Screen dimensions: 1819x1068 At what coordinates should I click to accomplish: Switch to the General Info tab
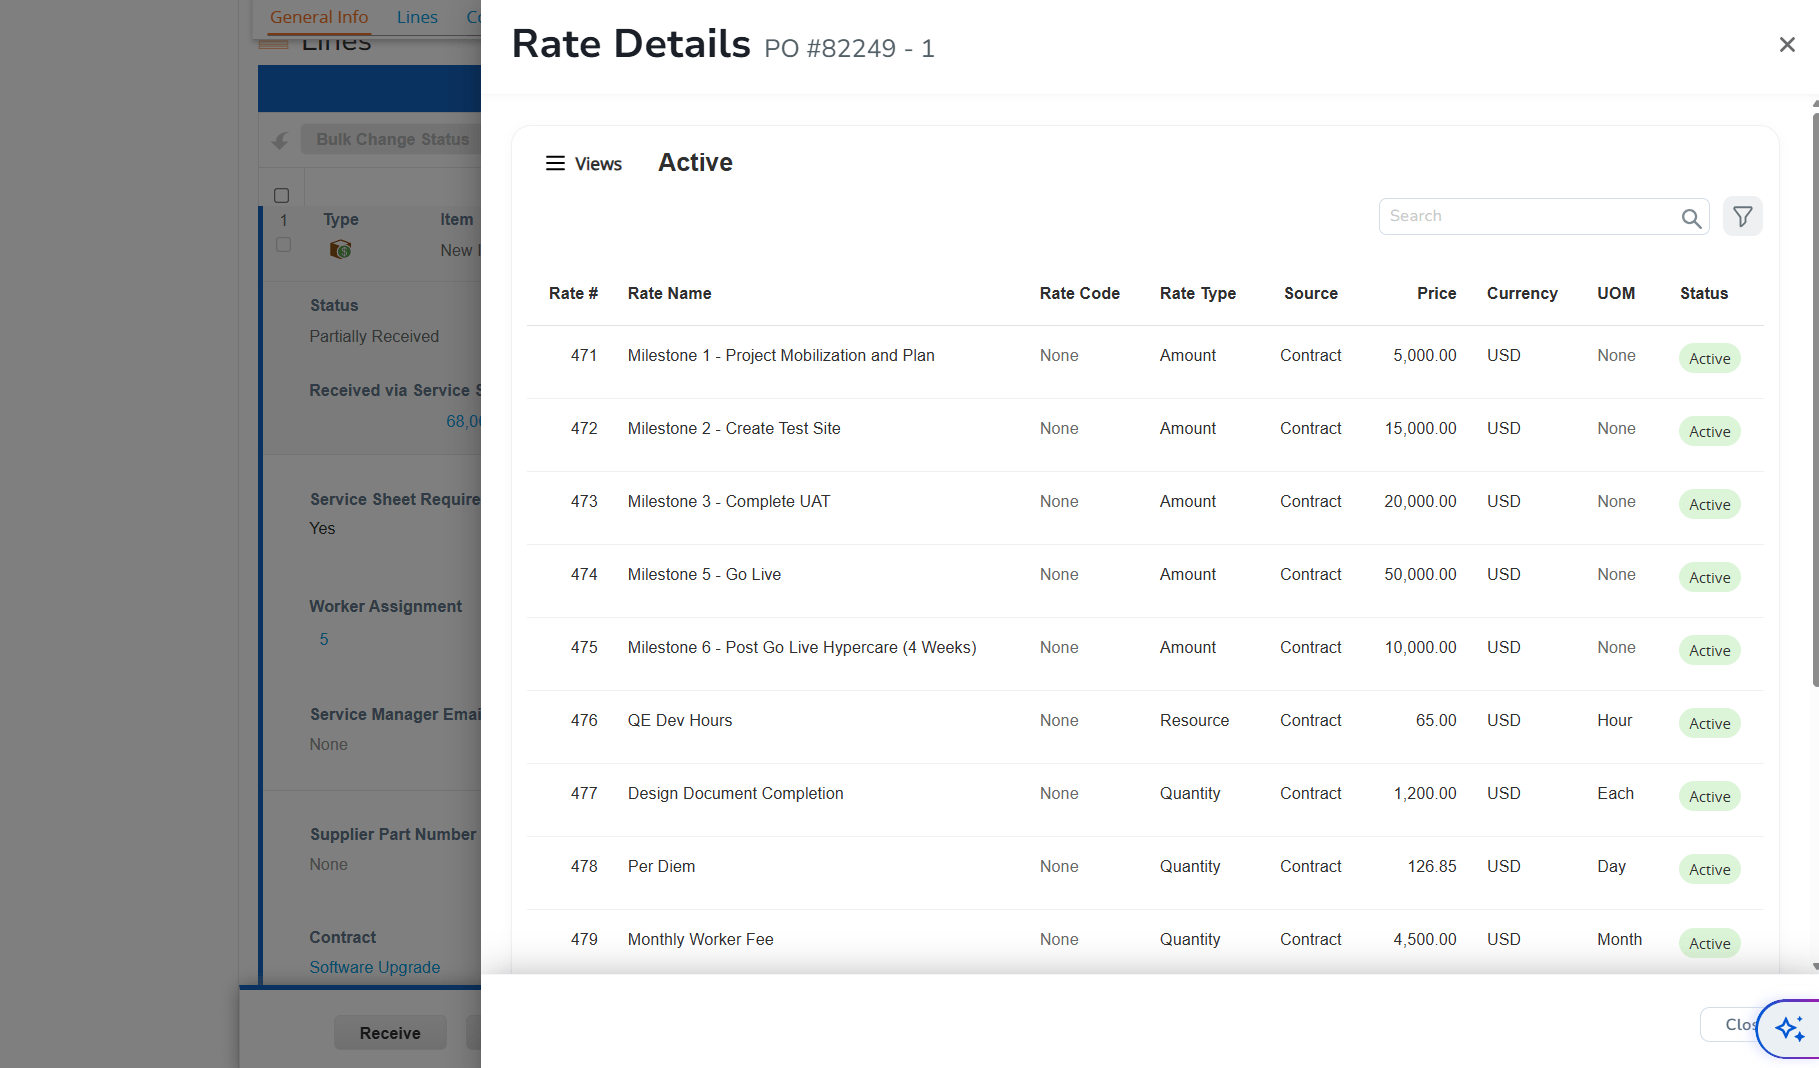coord(319,17)
